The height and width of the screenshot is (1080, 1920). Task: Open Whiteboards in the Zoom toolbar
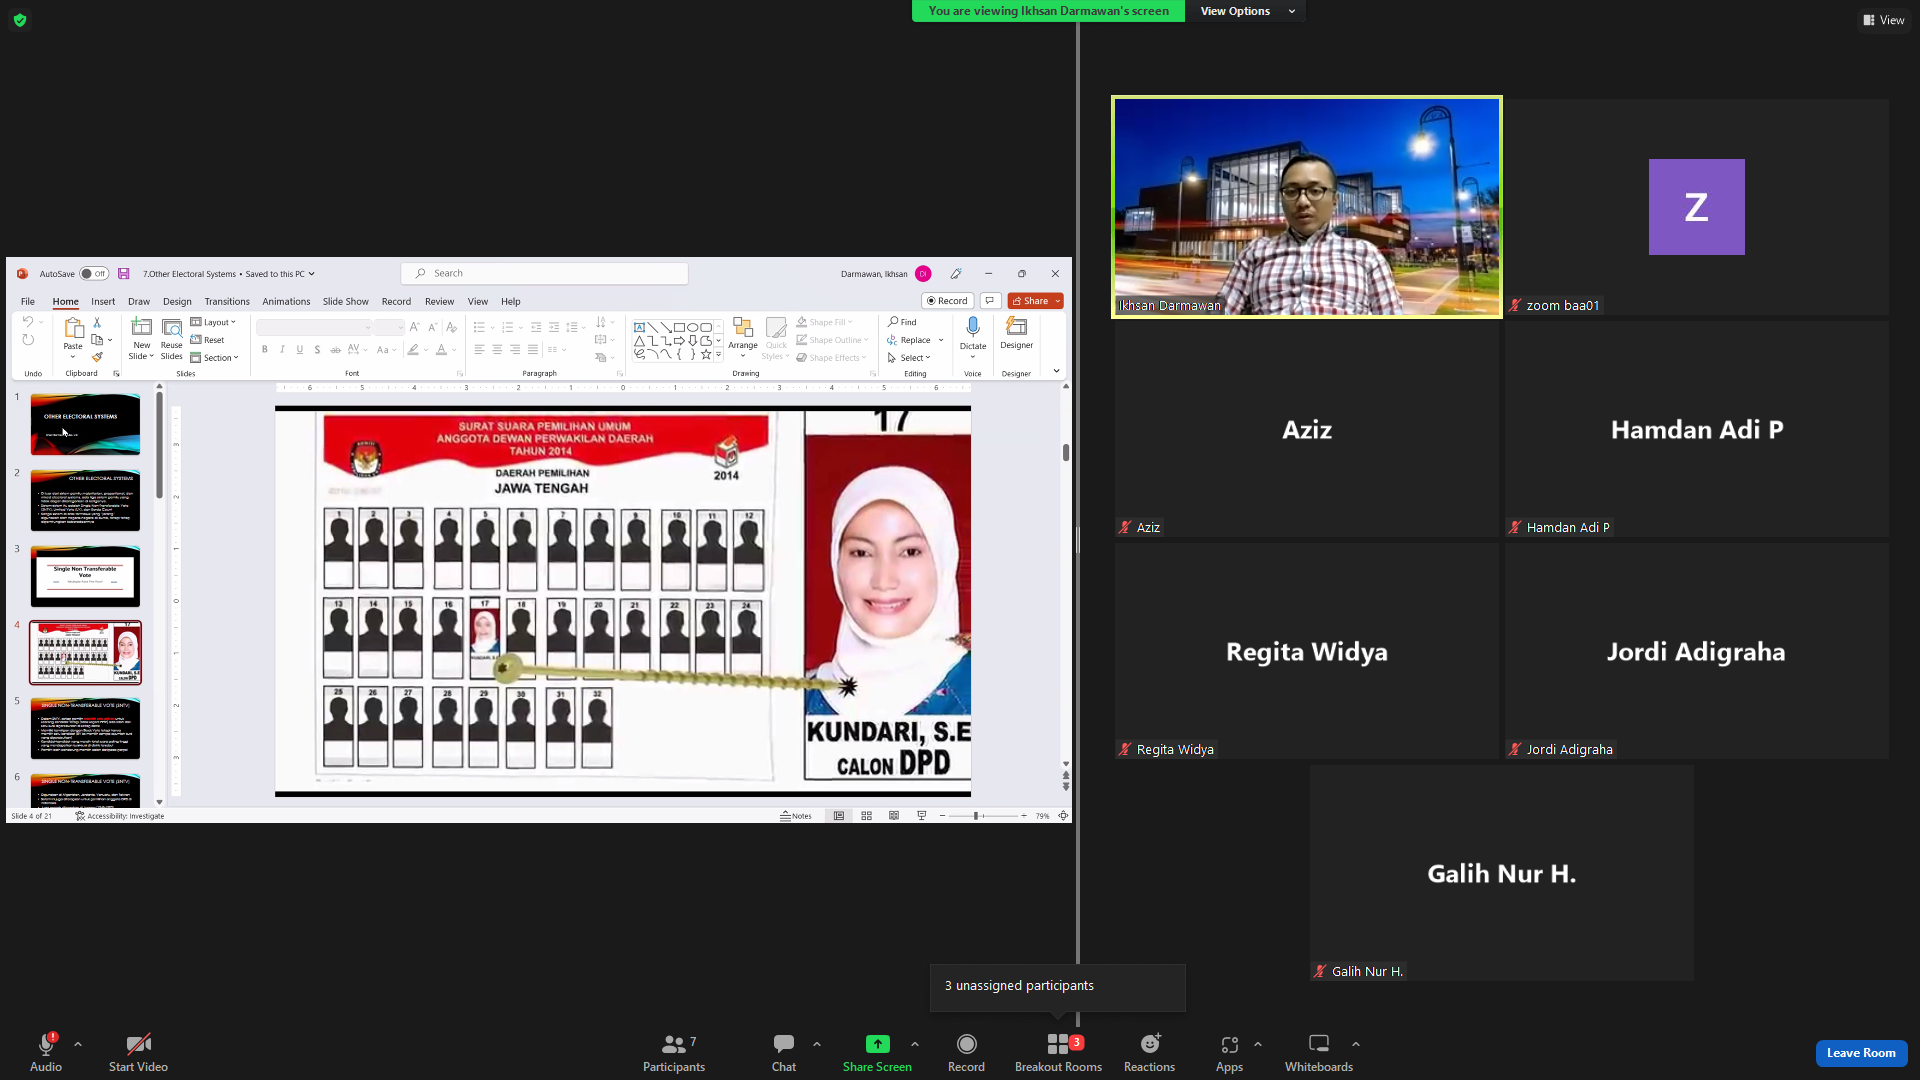point(1319,1052)
